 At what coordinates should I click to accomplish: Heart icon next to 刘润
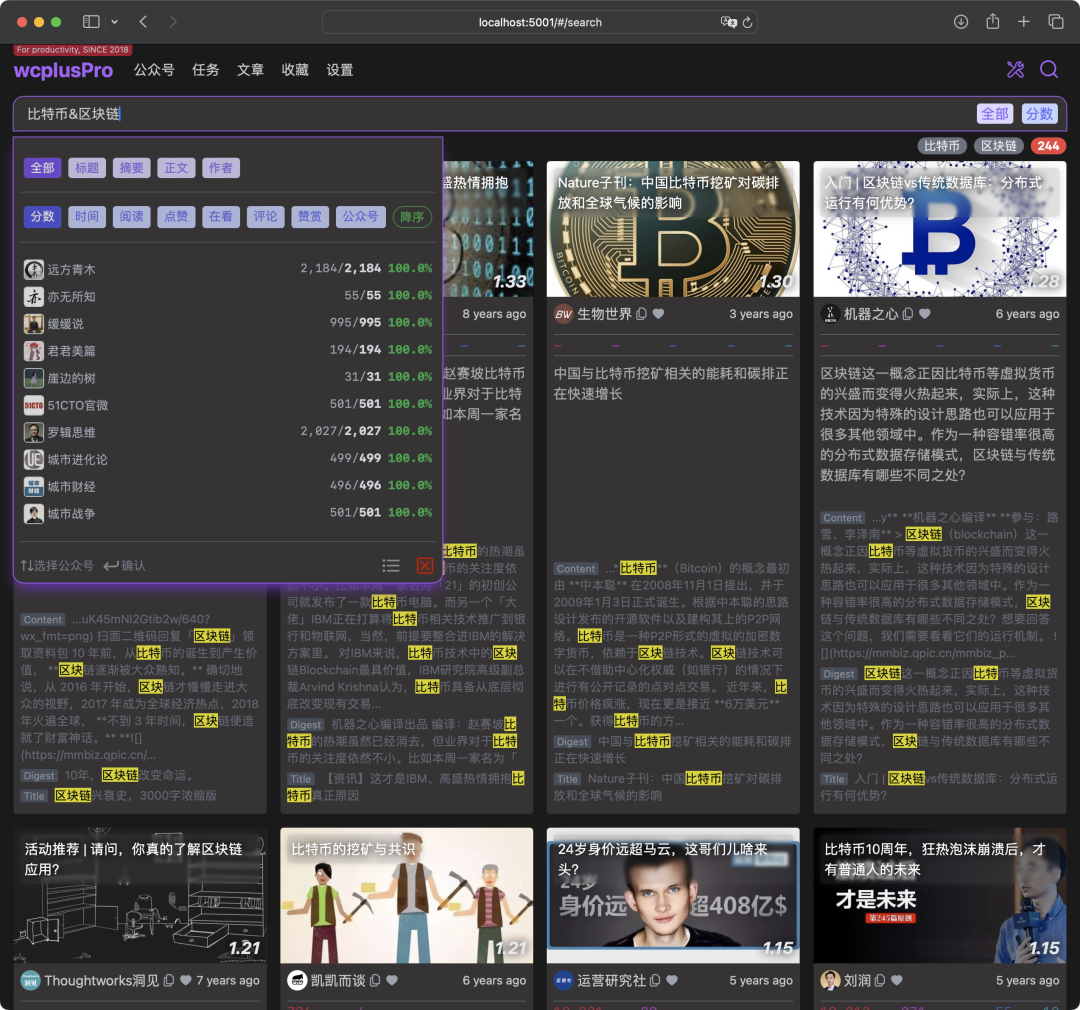pos(897,980)
